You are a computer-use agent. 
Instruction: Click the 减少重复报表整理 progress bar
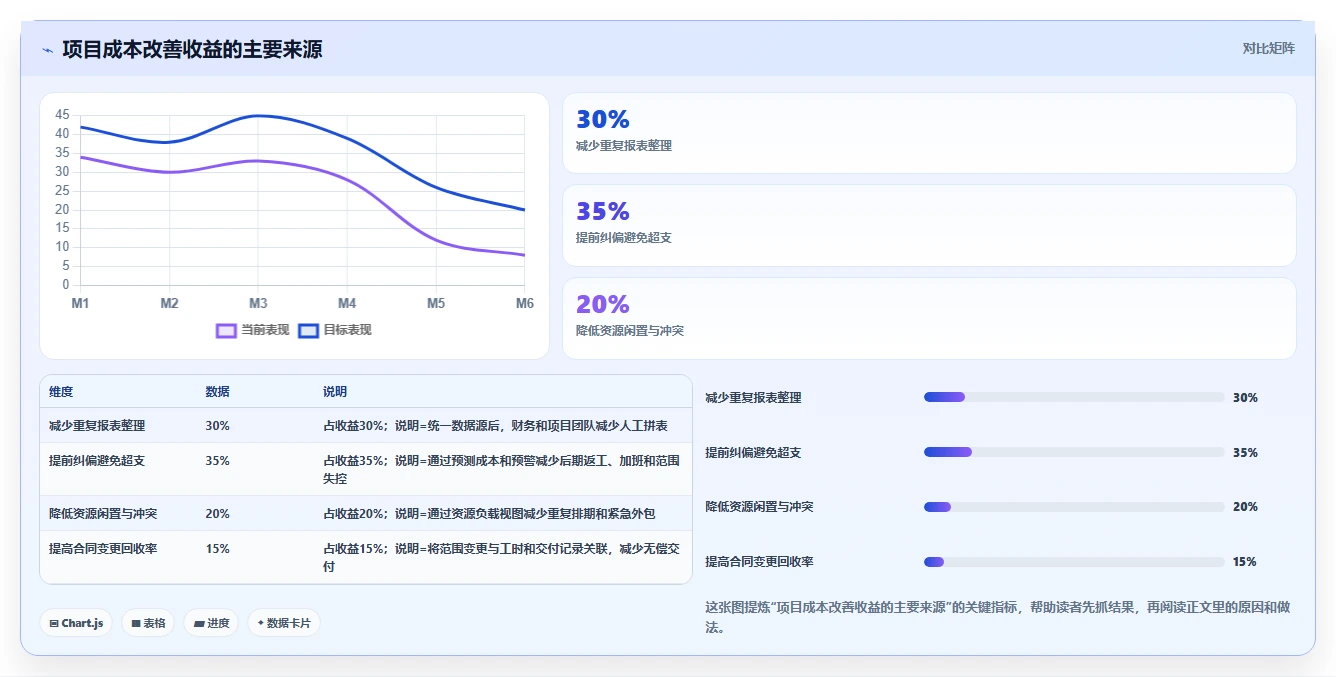(x=1074, y=397)
